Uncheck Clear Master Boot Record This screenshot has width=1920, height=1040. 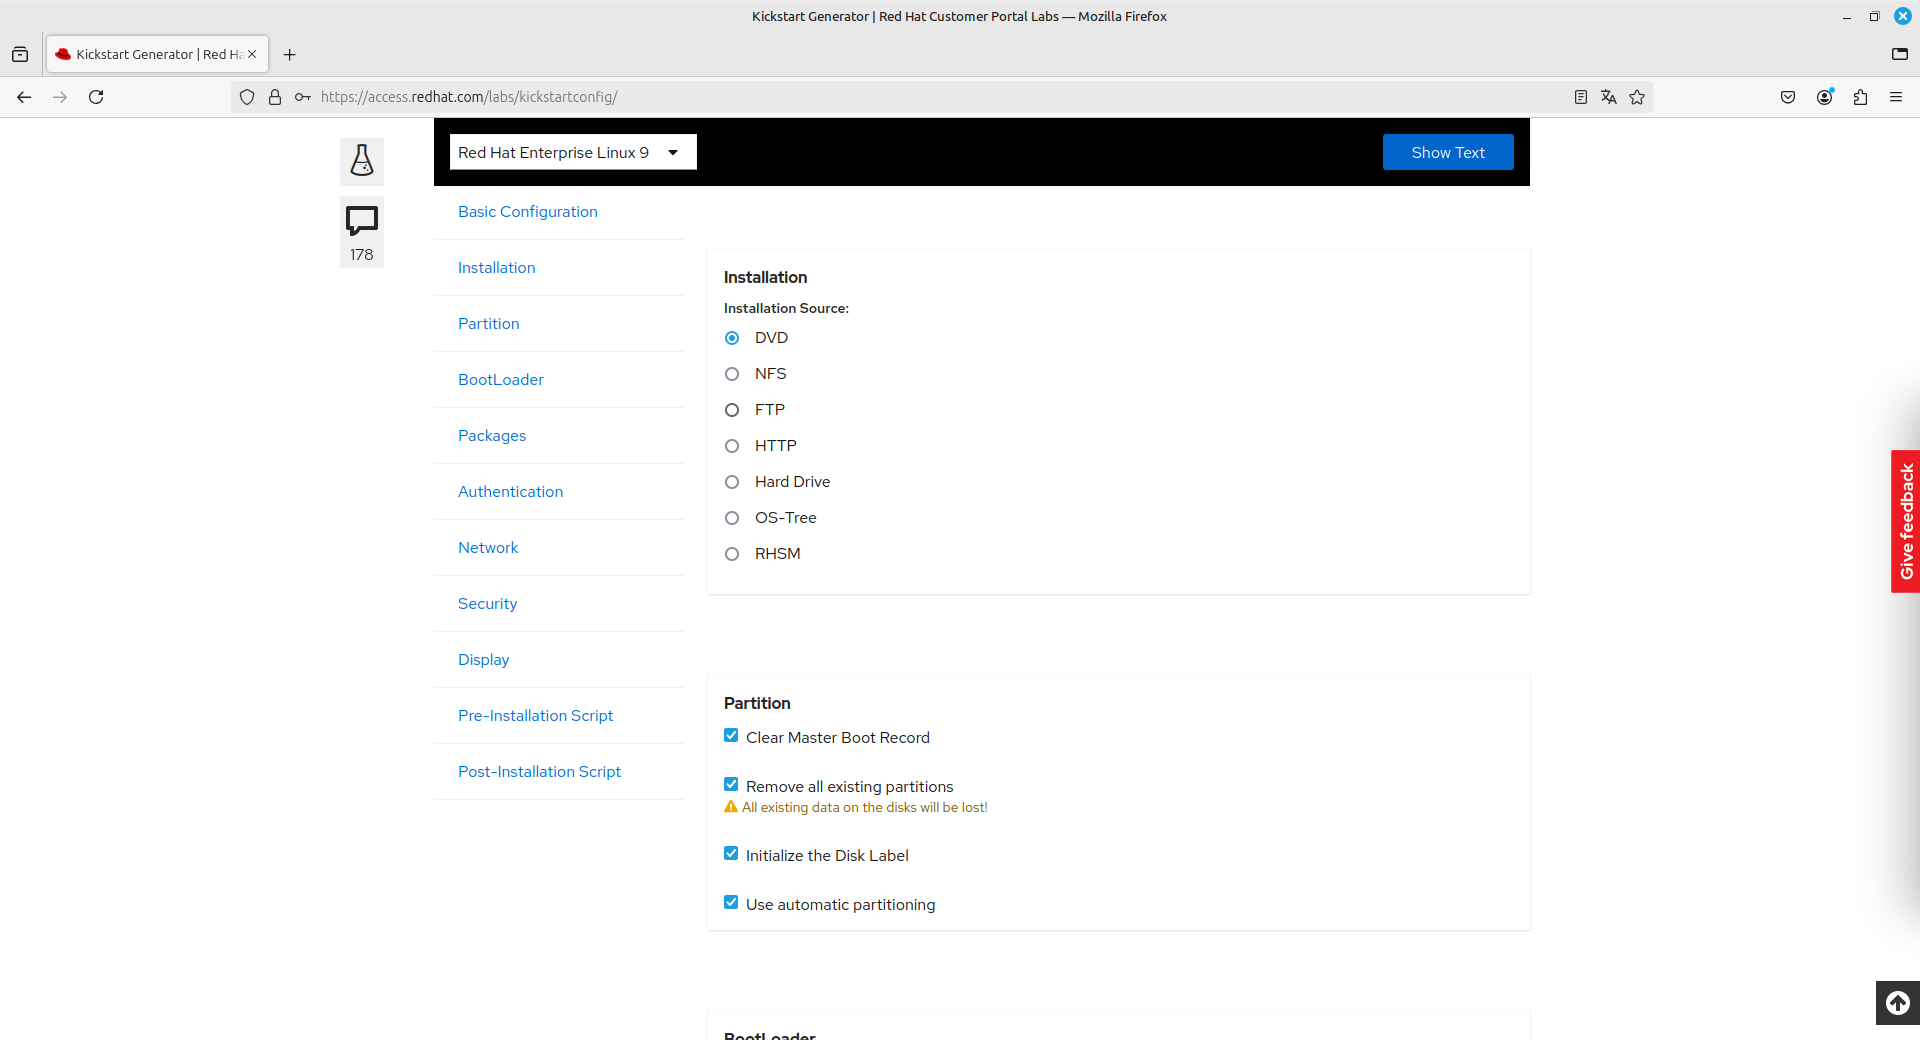[731, 736]
